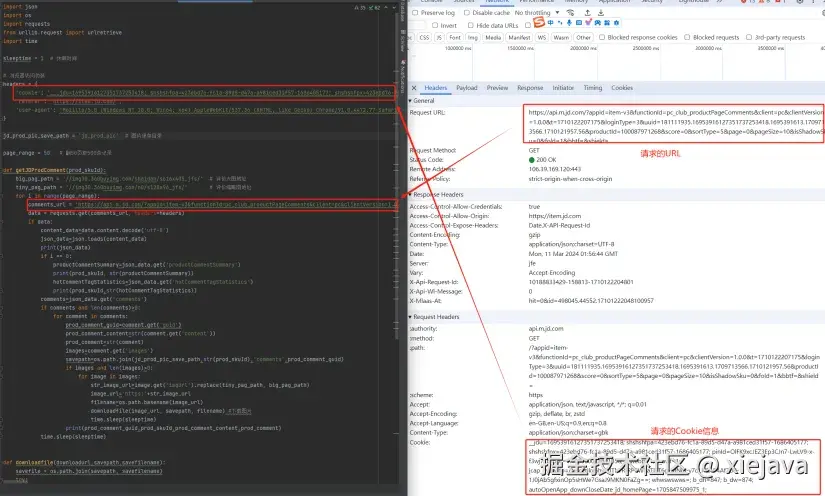This screenshot has height=496, width=825.
Task: Check Blocked response cookies checkbox
Action: point(602,37)
